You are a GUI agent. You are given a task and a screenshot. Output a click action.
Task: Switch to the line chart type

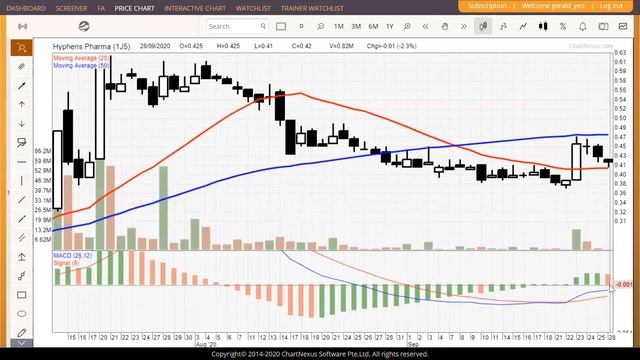coord(523,26)
